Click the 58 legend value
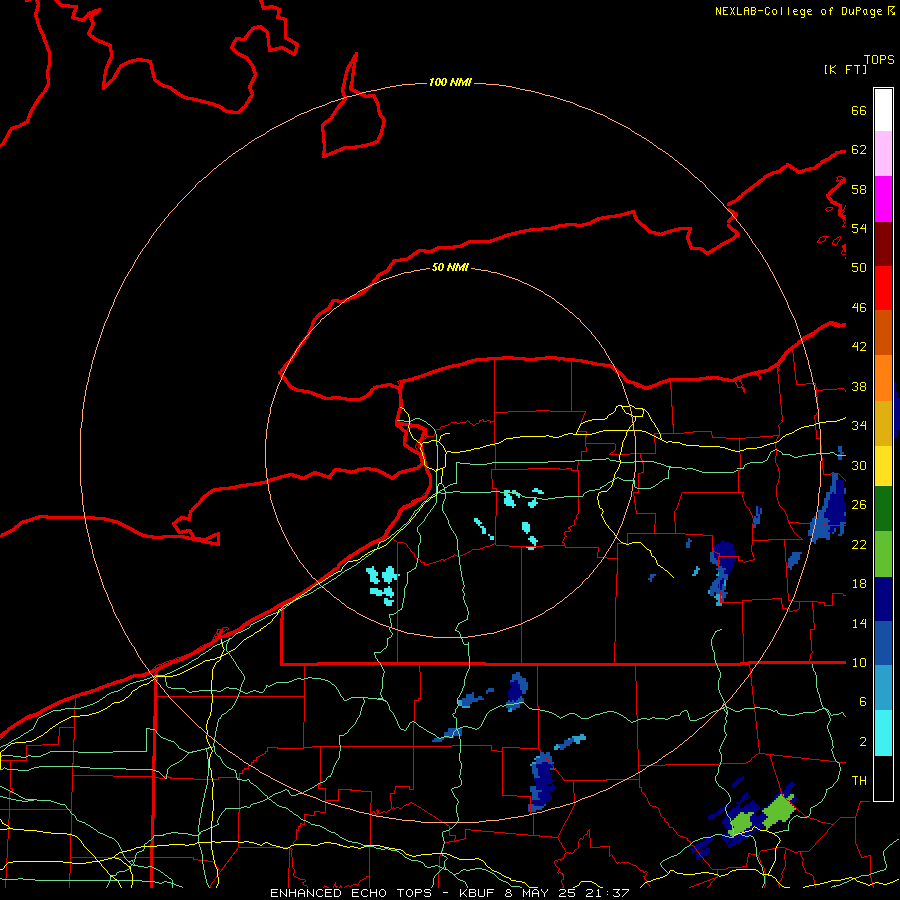The image size is (900, 900). coord(859,189)
